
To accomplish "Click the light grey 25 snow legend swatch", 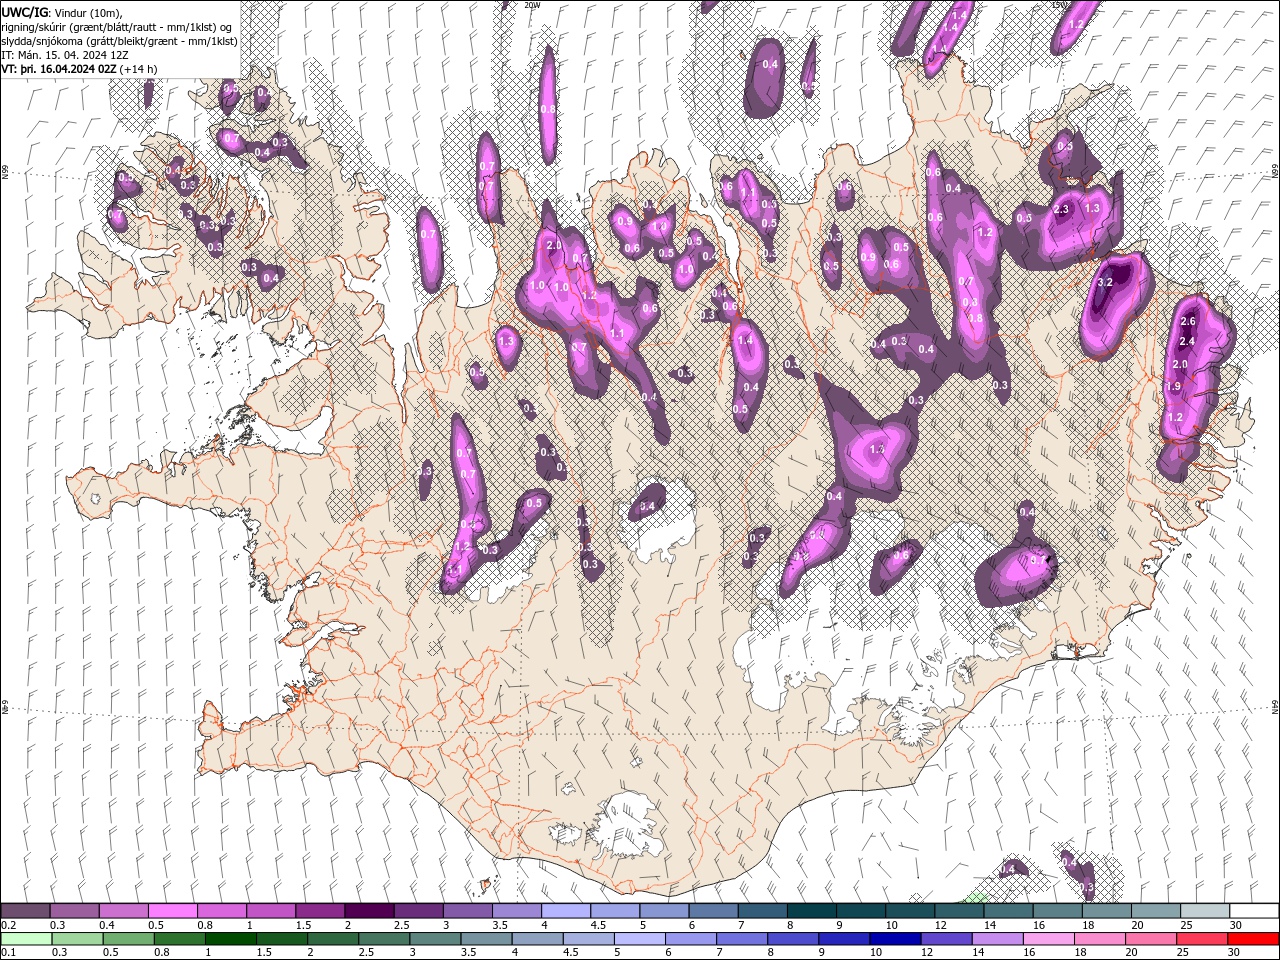I will pos(1204,911).
